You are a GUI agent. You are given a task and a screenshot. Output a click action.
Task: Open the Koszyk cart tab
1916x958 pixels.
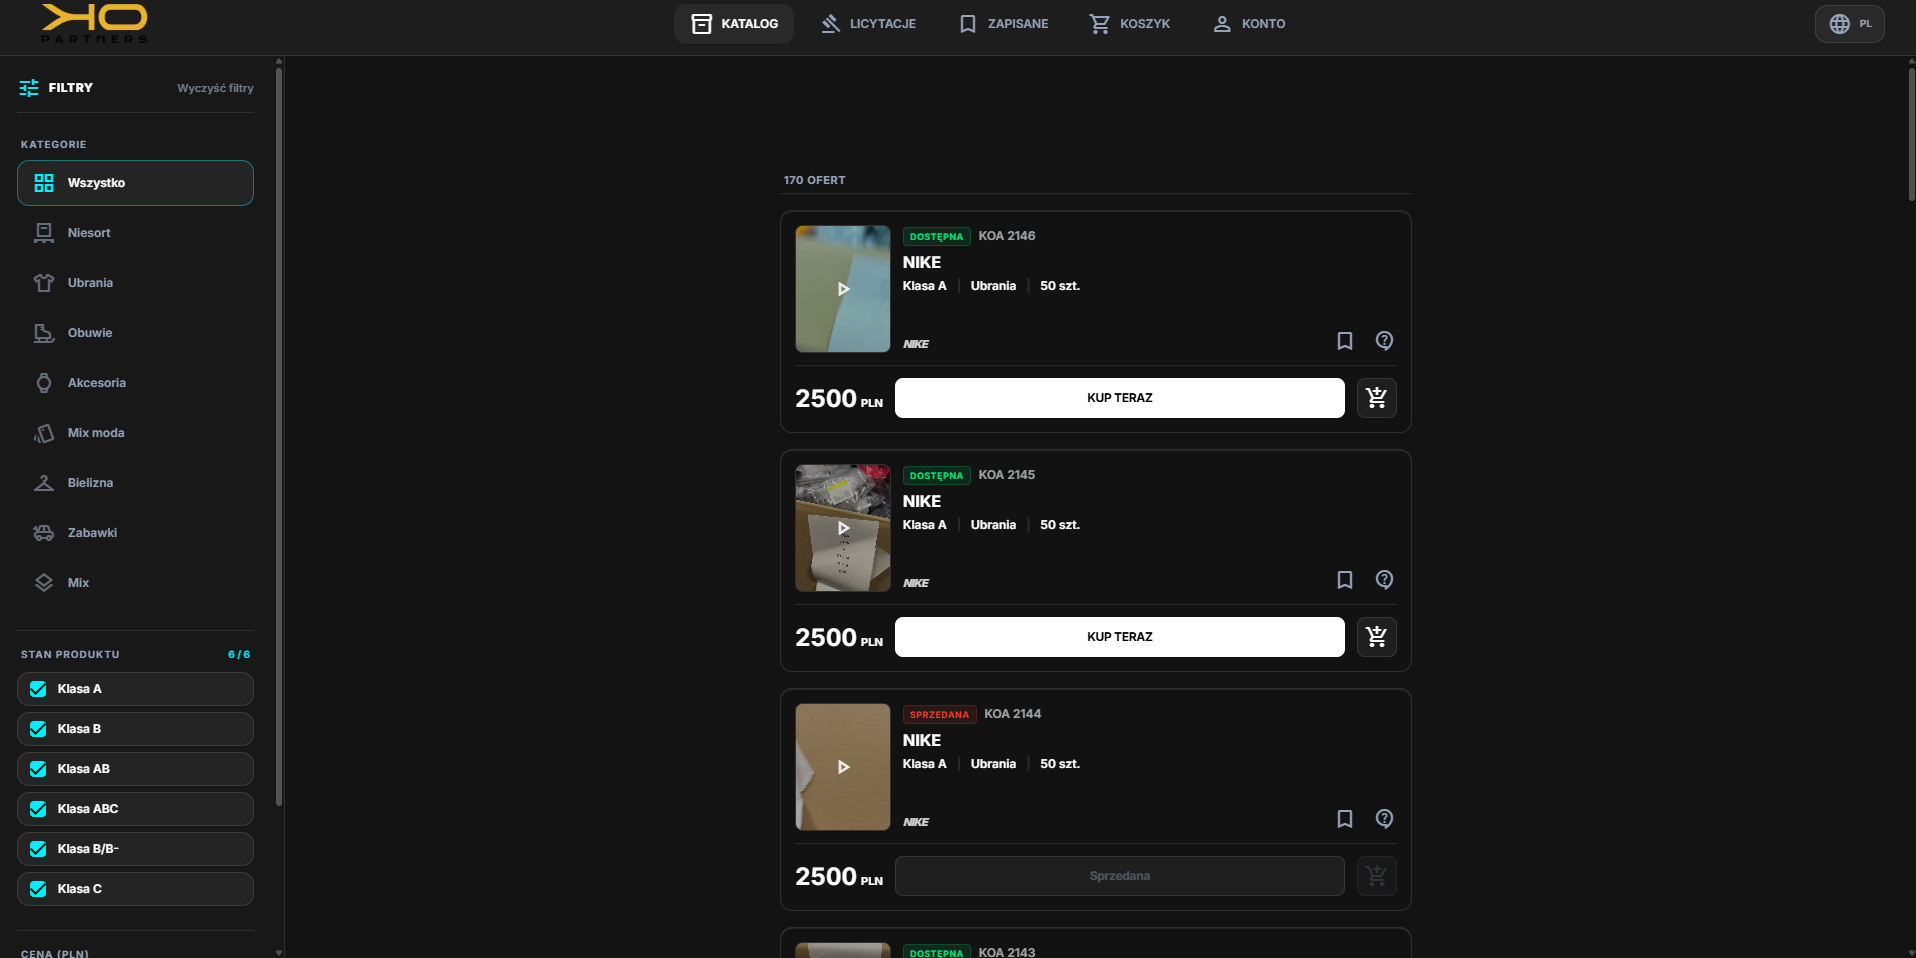pos(1129,24)
